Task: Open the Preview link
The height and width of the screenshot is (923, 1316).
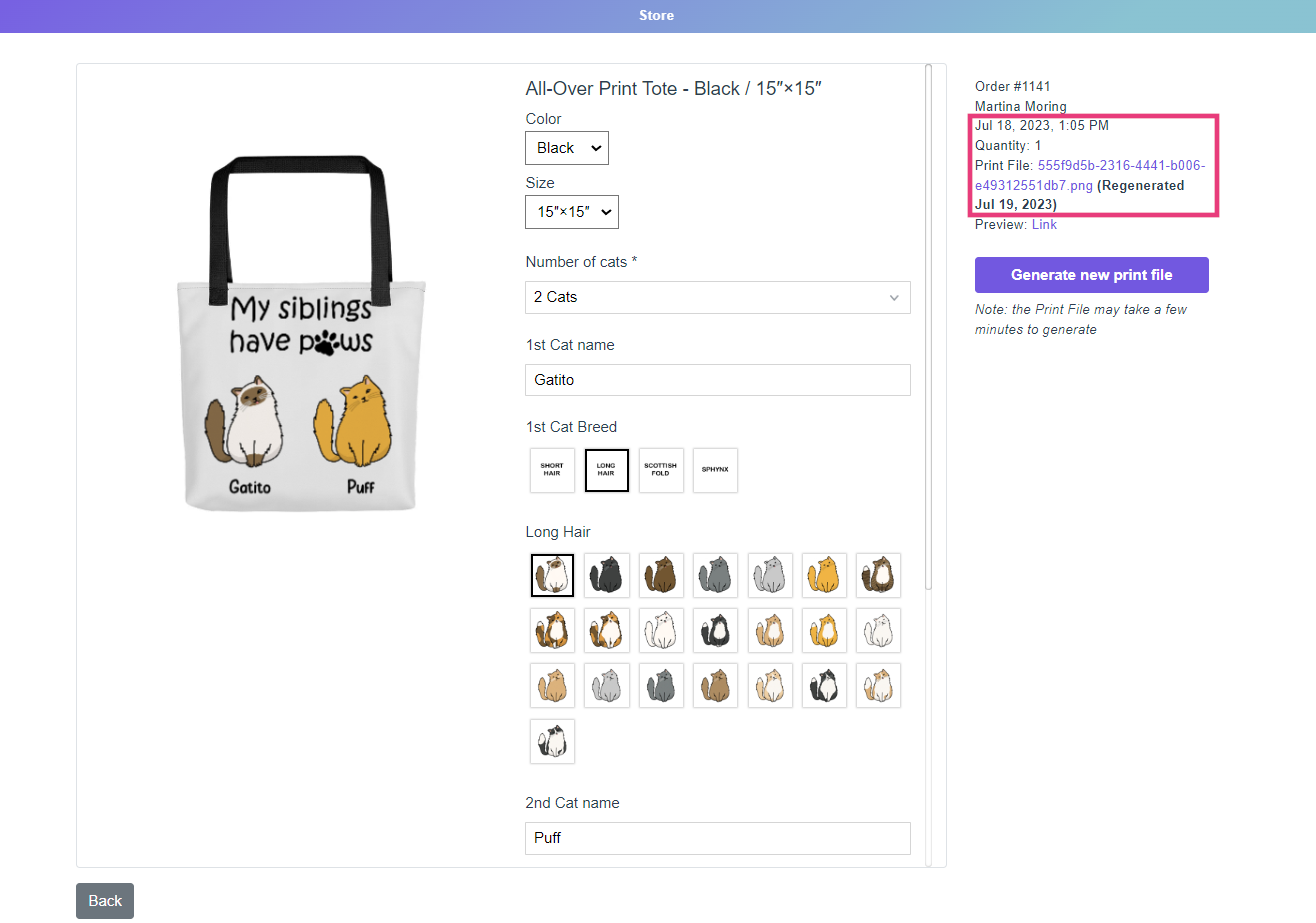Action: coord(1044,225)
